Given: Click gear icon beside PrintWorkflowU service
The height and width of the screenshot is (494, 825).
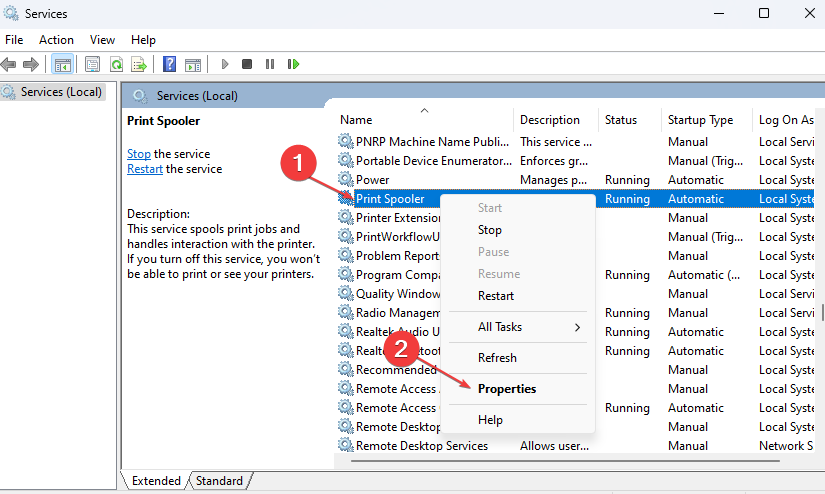Looking at the screenshot, I should 345,236.
